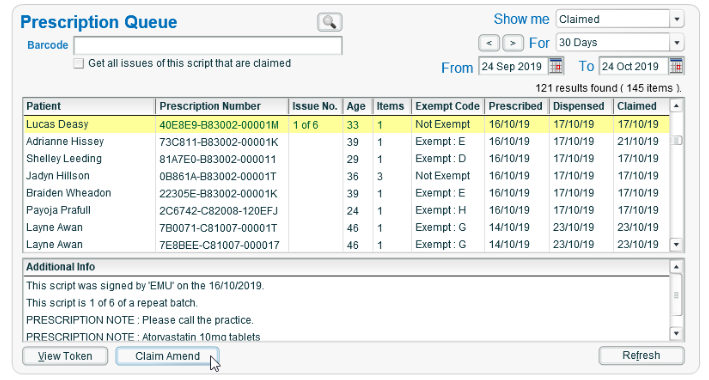Select the Adrianne Hissey row
This screenshot has width=709, height=380.
click(346, 142)
